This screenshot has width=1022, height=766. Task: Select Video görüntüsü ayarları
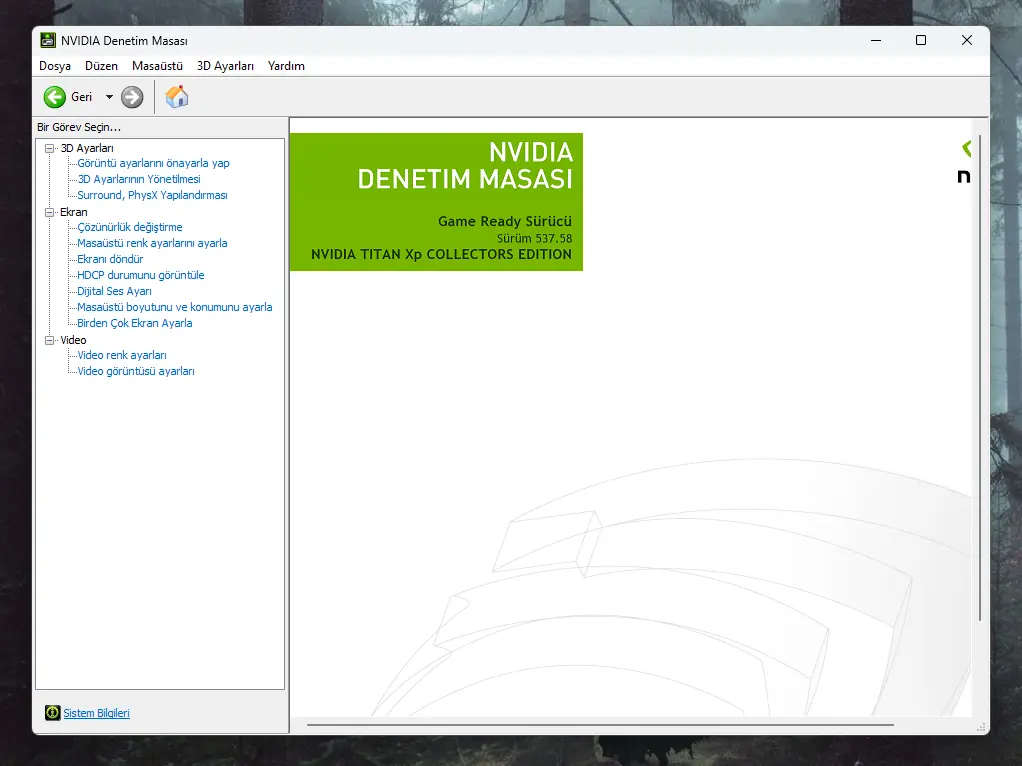click(x=136, y=371)
